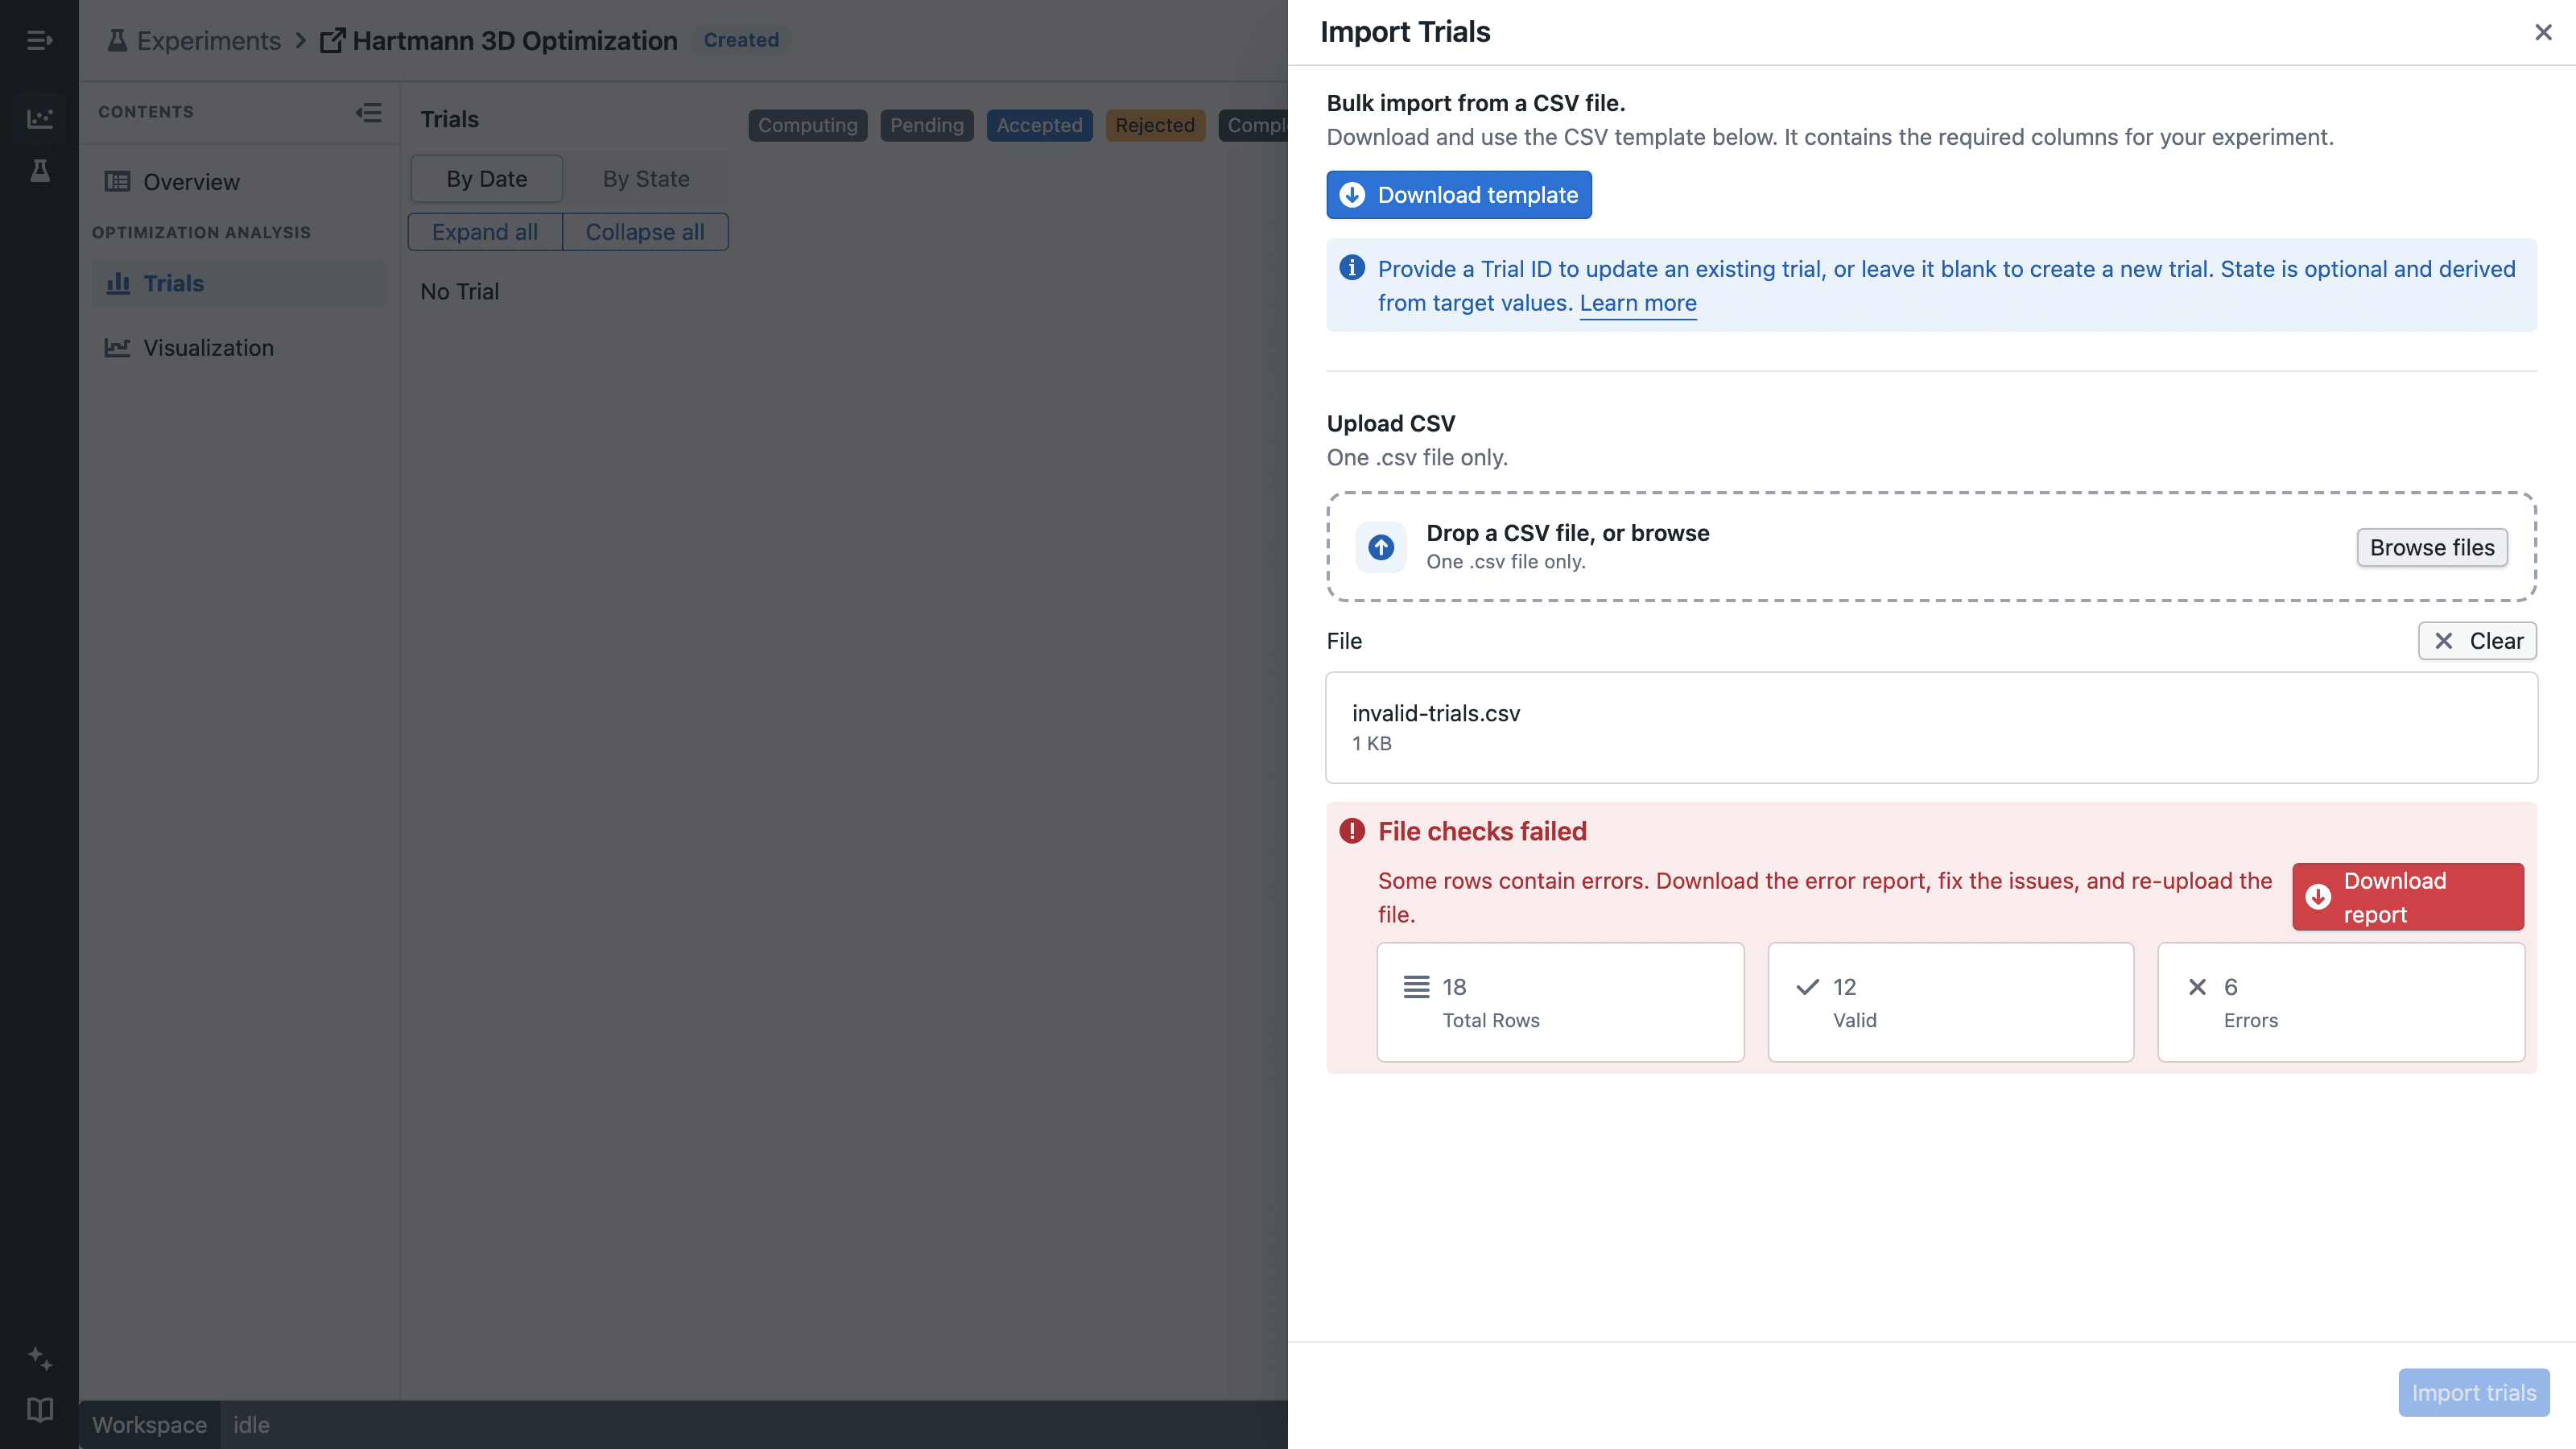Open the flask icon in left rail
This screenshot has height=1449, width=2576.
pos(39,171)
